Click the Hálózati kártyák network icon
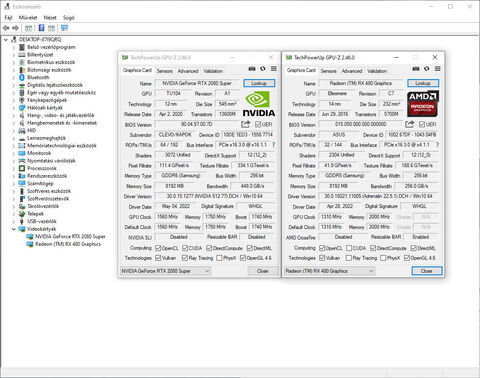This screenshot has height=378, width=480. (x=22, y=108)
